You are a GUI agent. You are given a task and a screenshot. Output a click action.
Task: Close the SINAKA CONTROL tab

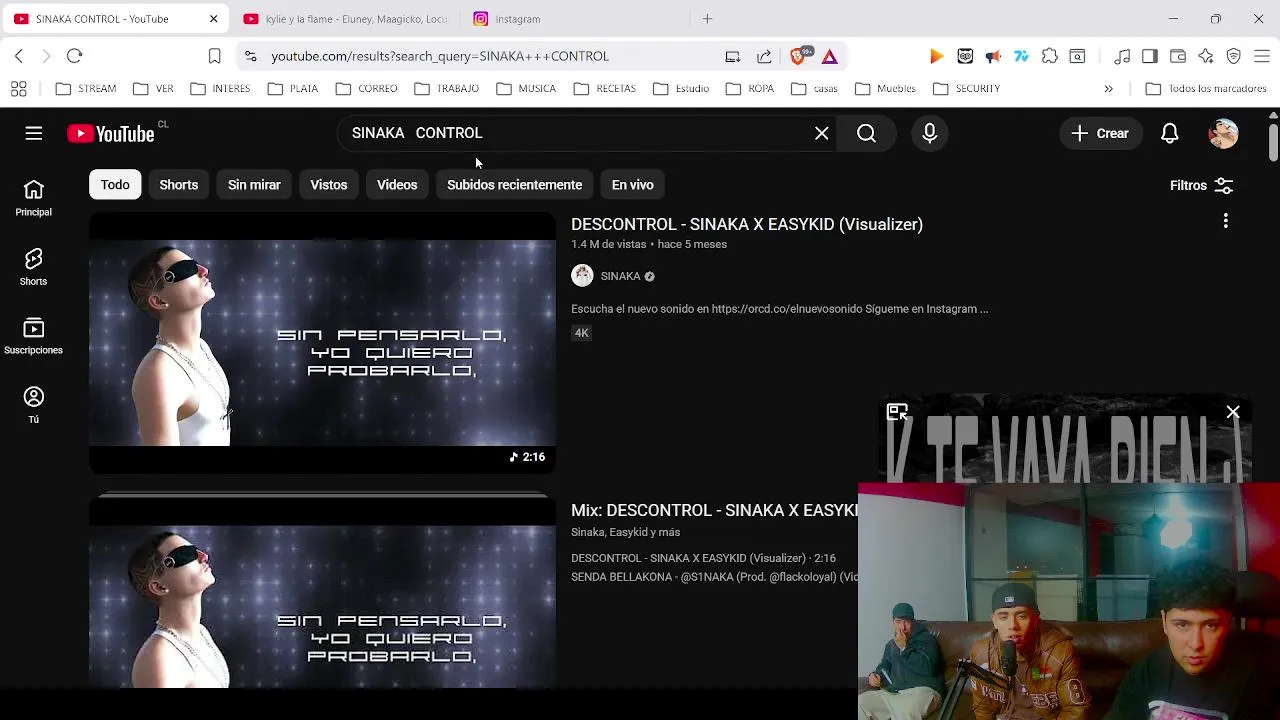point(213,19)
